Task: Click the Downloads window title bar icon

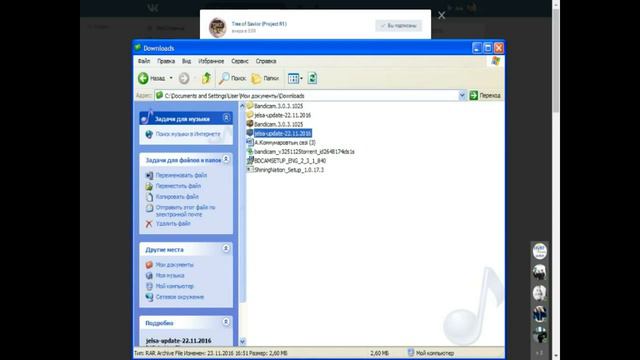Action: coord(138,48)
